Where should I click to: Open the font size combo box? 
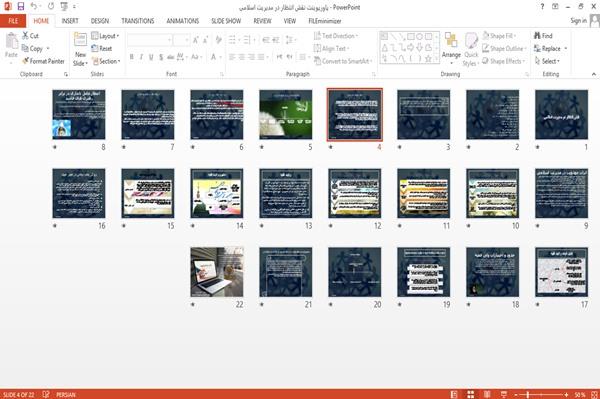pos(181,40)
